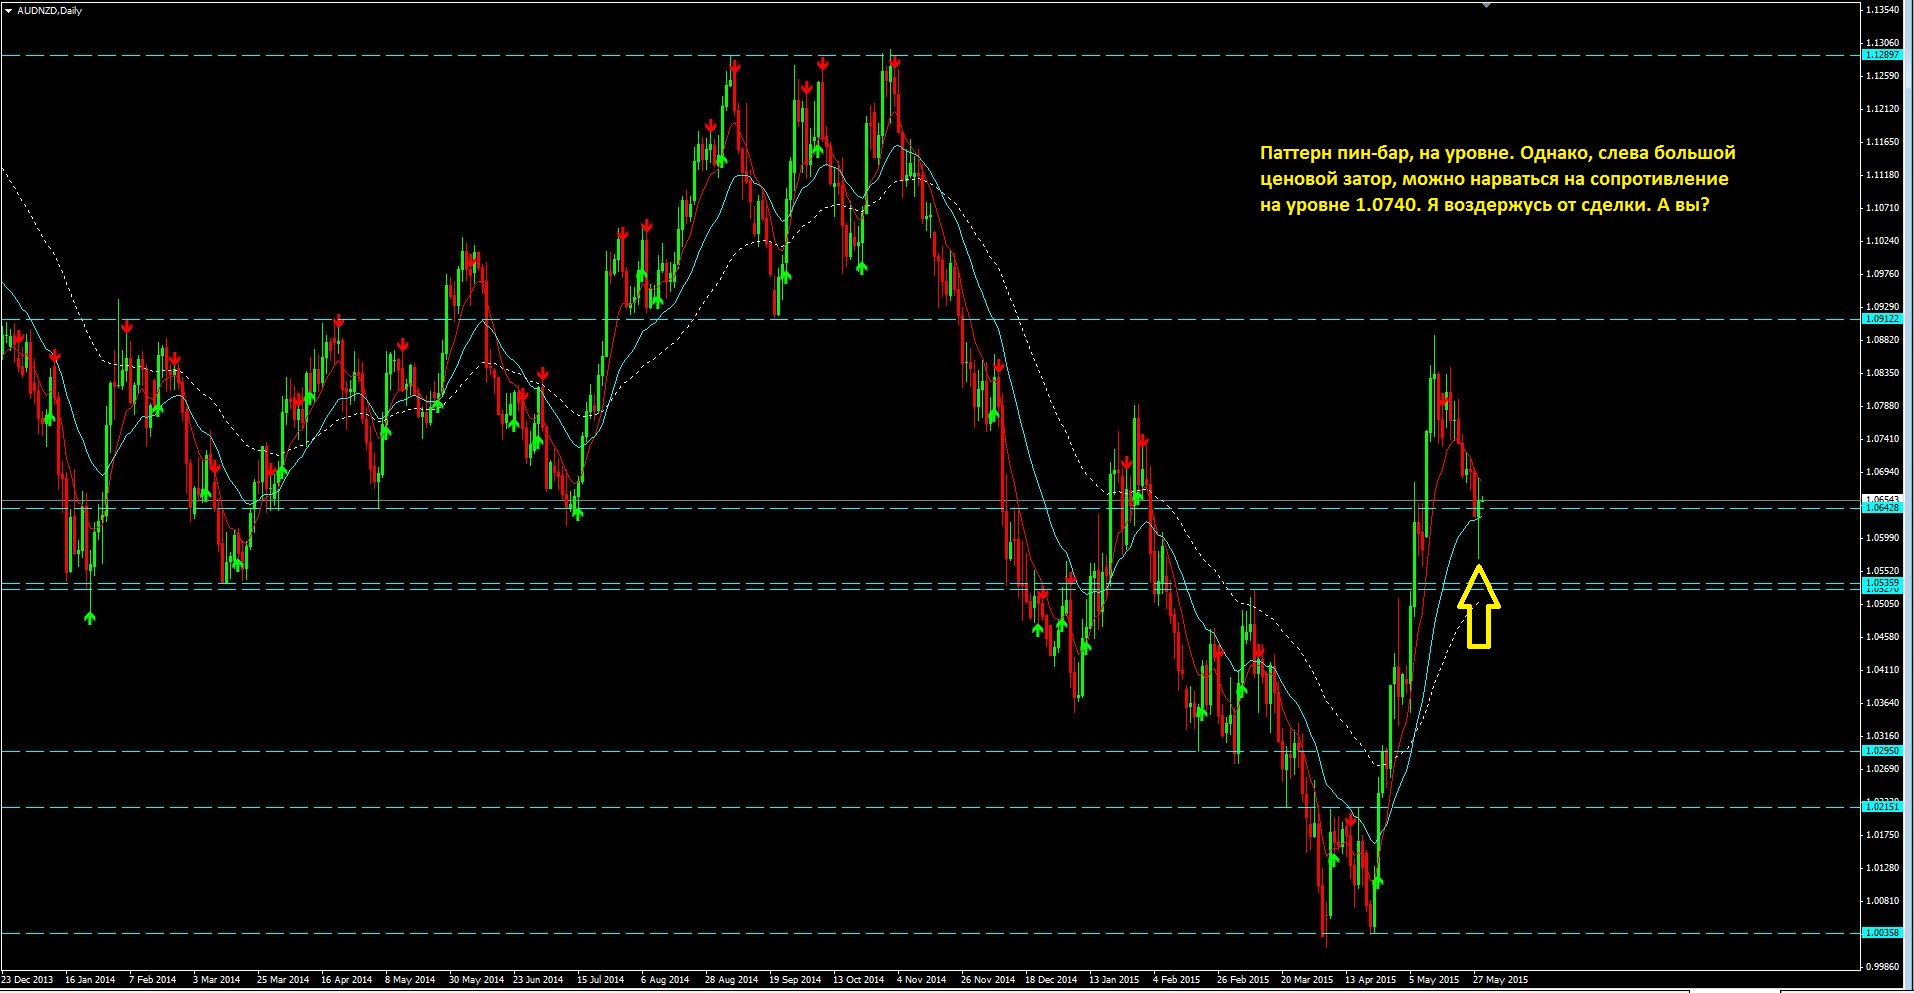Click the 0.99860 price scale label

(x=1883, y=967)
